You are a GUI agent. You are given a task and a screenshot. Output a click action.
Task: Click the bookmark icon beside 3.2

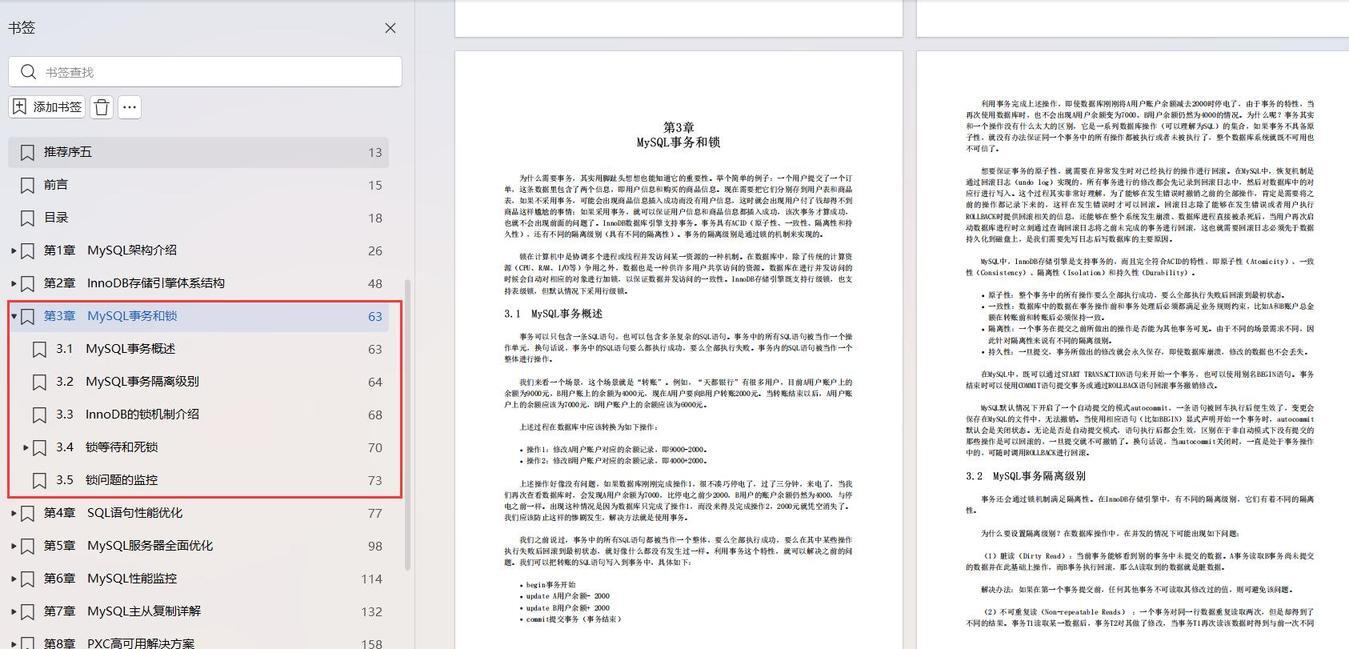pyautogui.click(x=39, y=383)
